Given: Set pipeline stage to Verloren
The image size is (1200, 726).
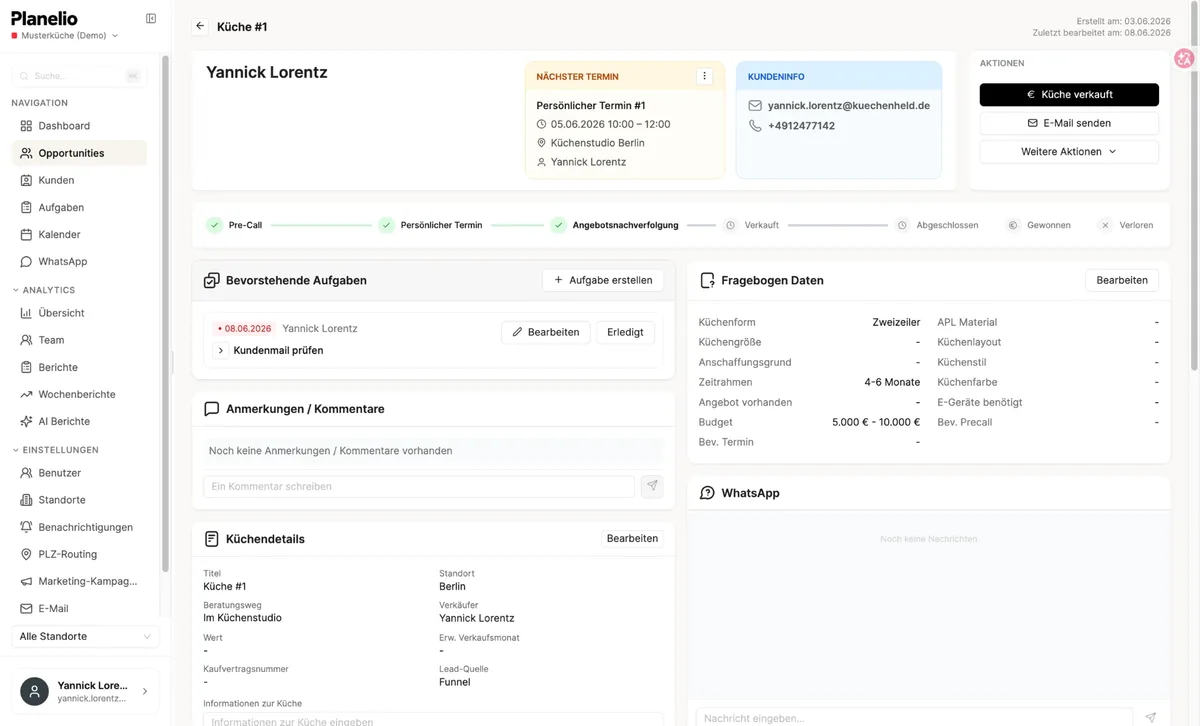Looking at the screenshot, I should coord(1126,225).
